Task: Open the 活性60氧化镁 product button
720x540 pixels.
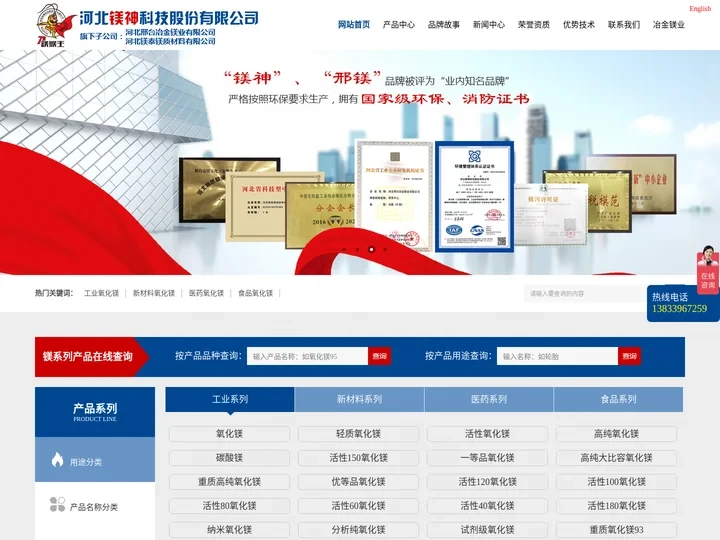Action: [358, 506]
